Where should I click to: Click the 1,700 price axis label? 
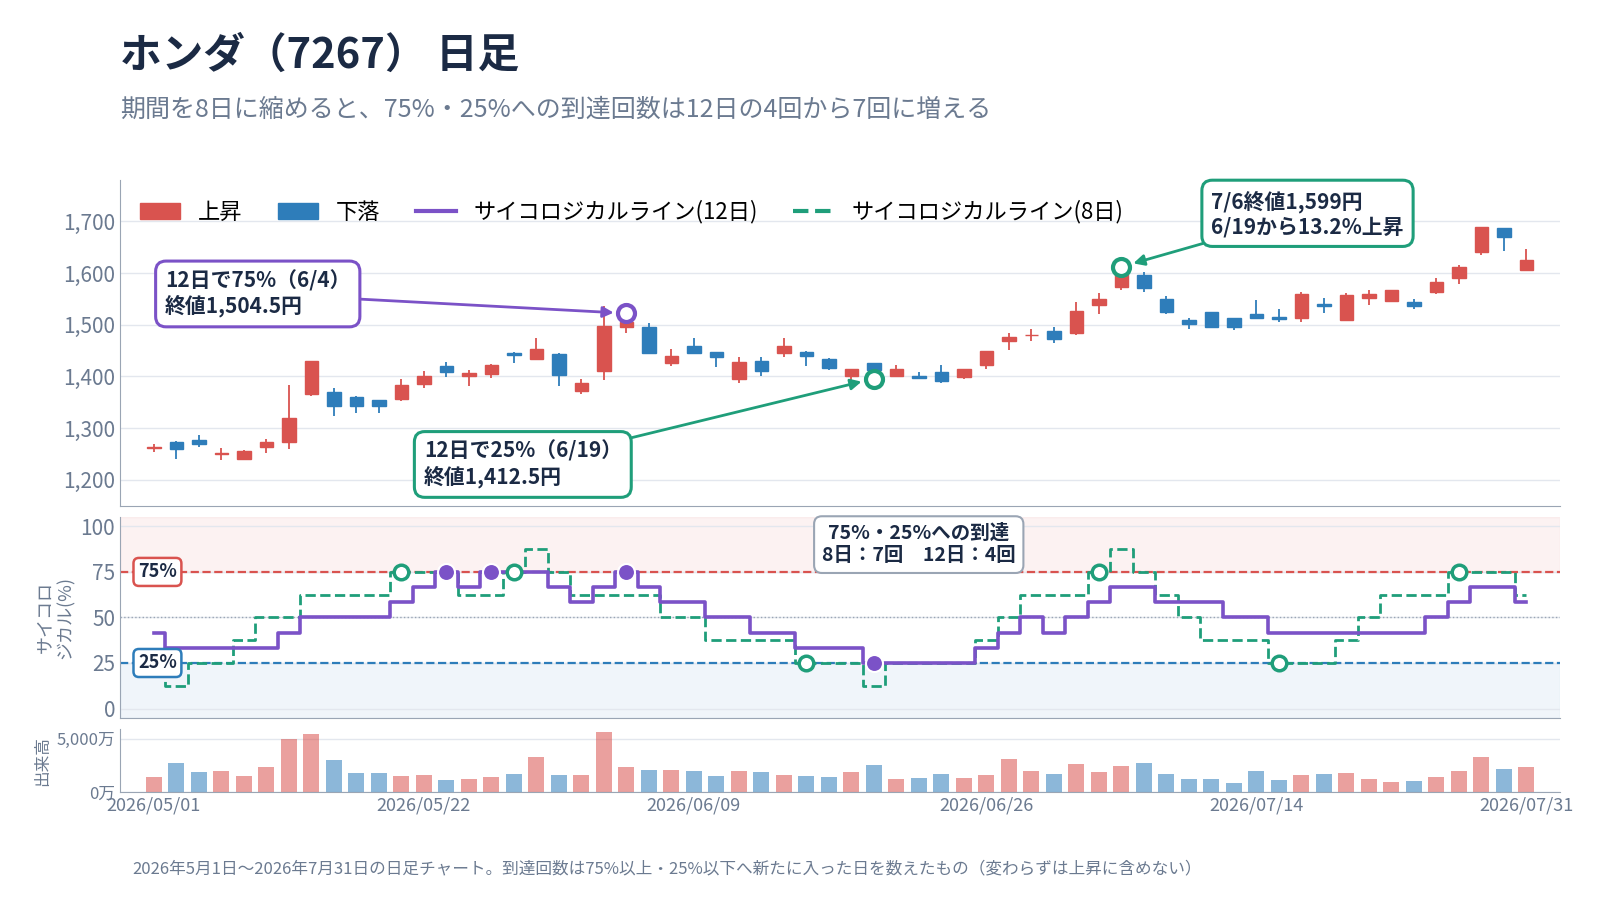(90, 222)
